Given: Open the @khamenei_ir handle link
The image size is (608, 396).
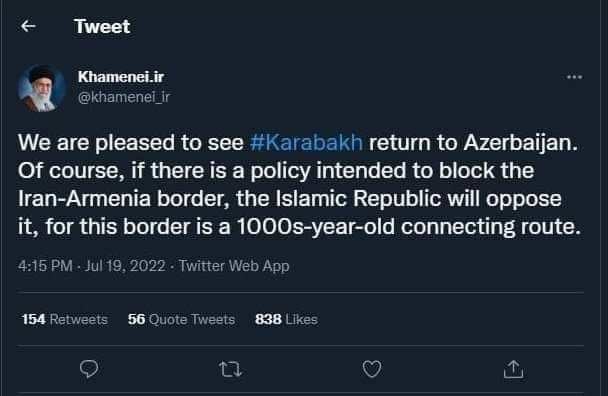Looking at the screenshot, I should click(124, 97).
